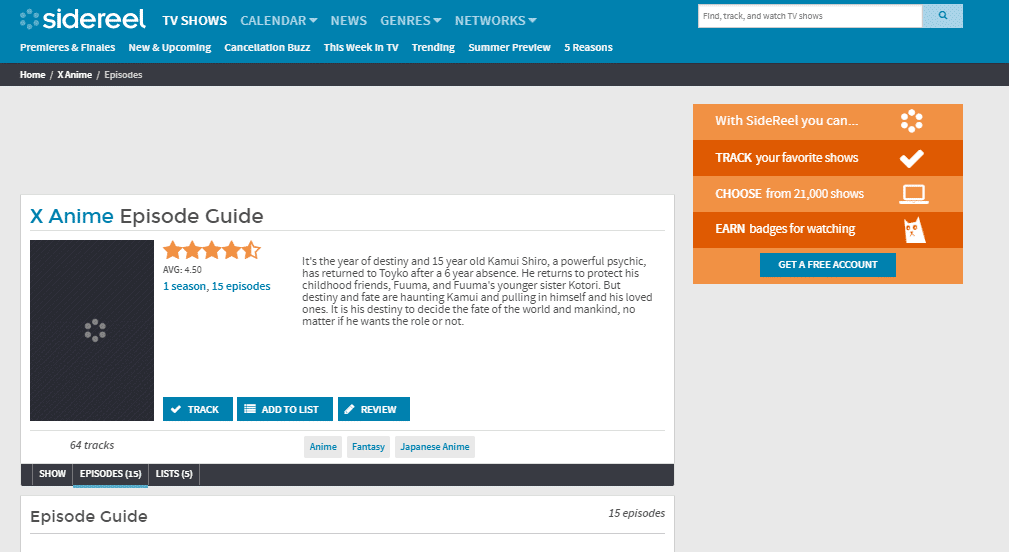Image resolution: width=1009 pixels, height=552 pixels.
Task: Open the CALENDAR dropdown menu
Action: (x=279, y=21)
